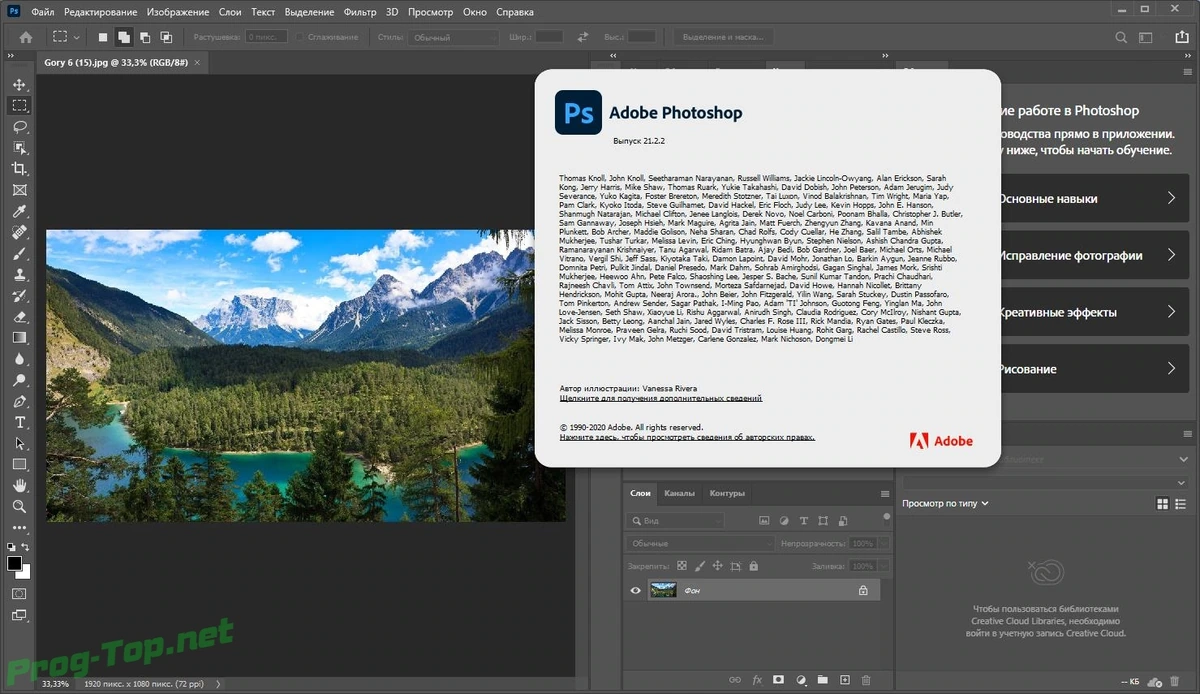
Task: Select the Clone Stamp tool
Action: [x=19, y=275]
